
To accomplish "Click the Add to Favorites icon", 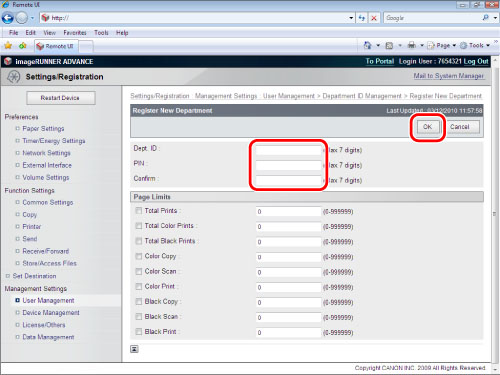I will [x=23, y=46].
